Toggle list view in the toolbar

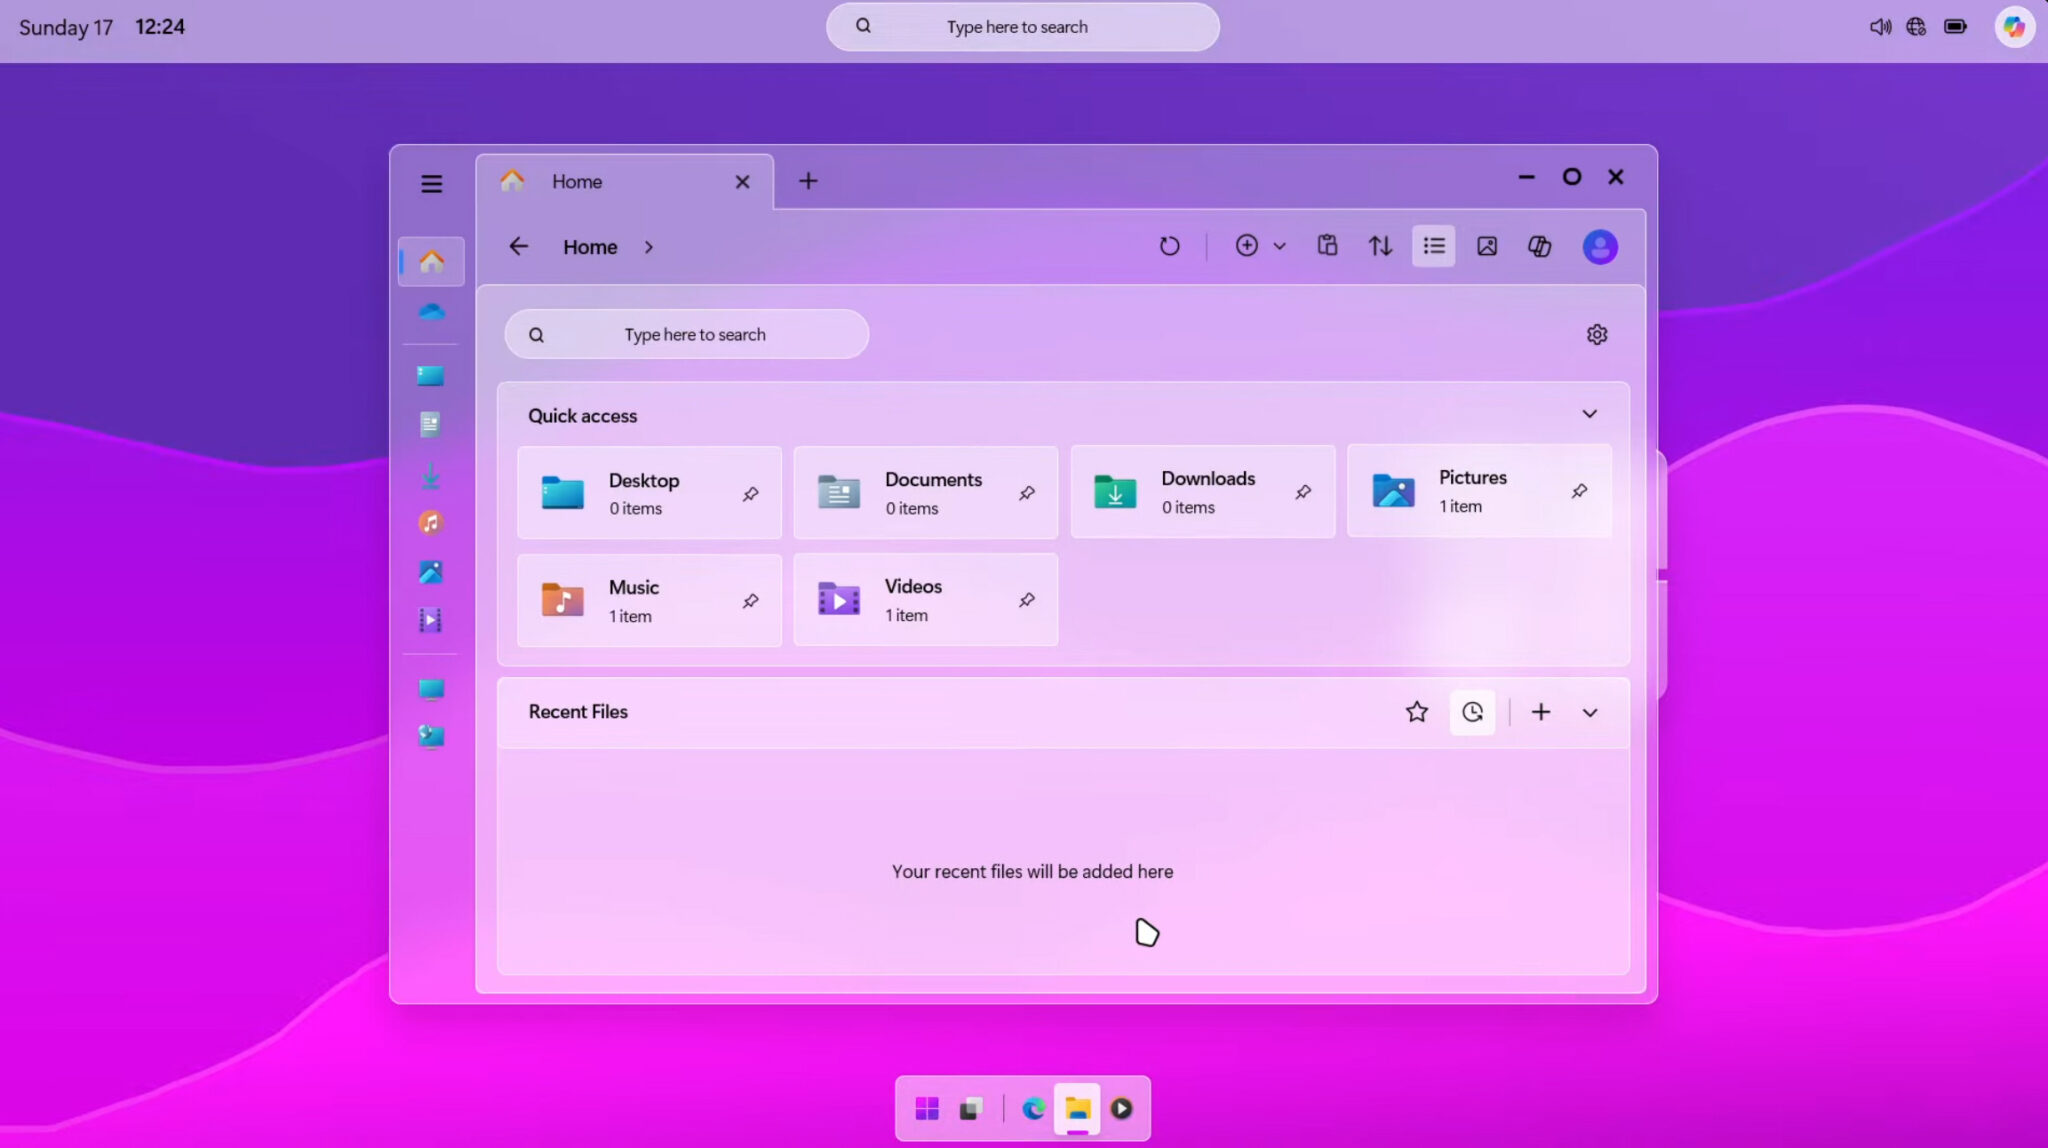tap(1432, 246)
